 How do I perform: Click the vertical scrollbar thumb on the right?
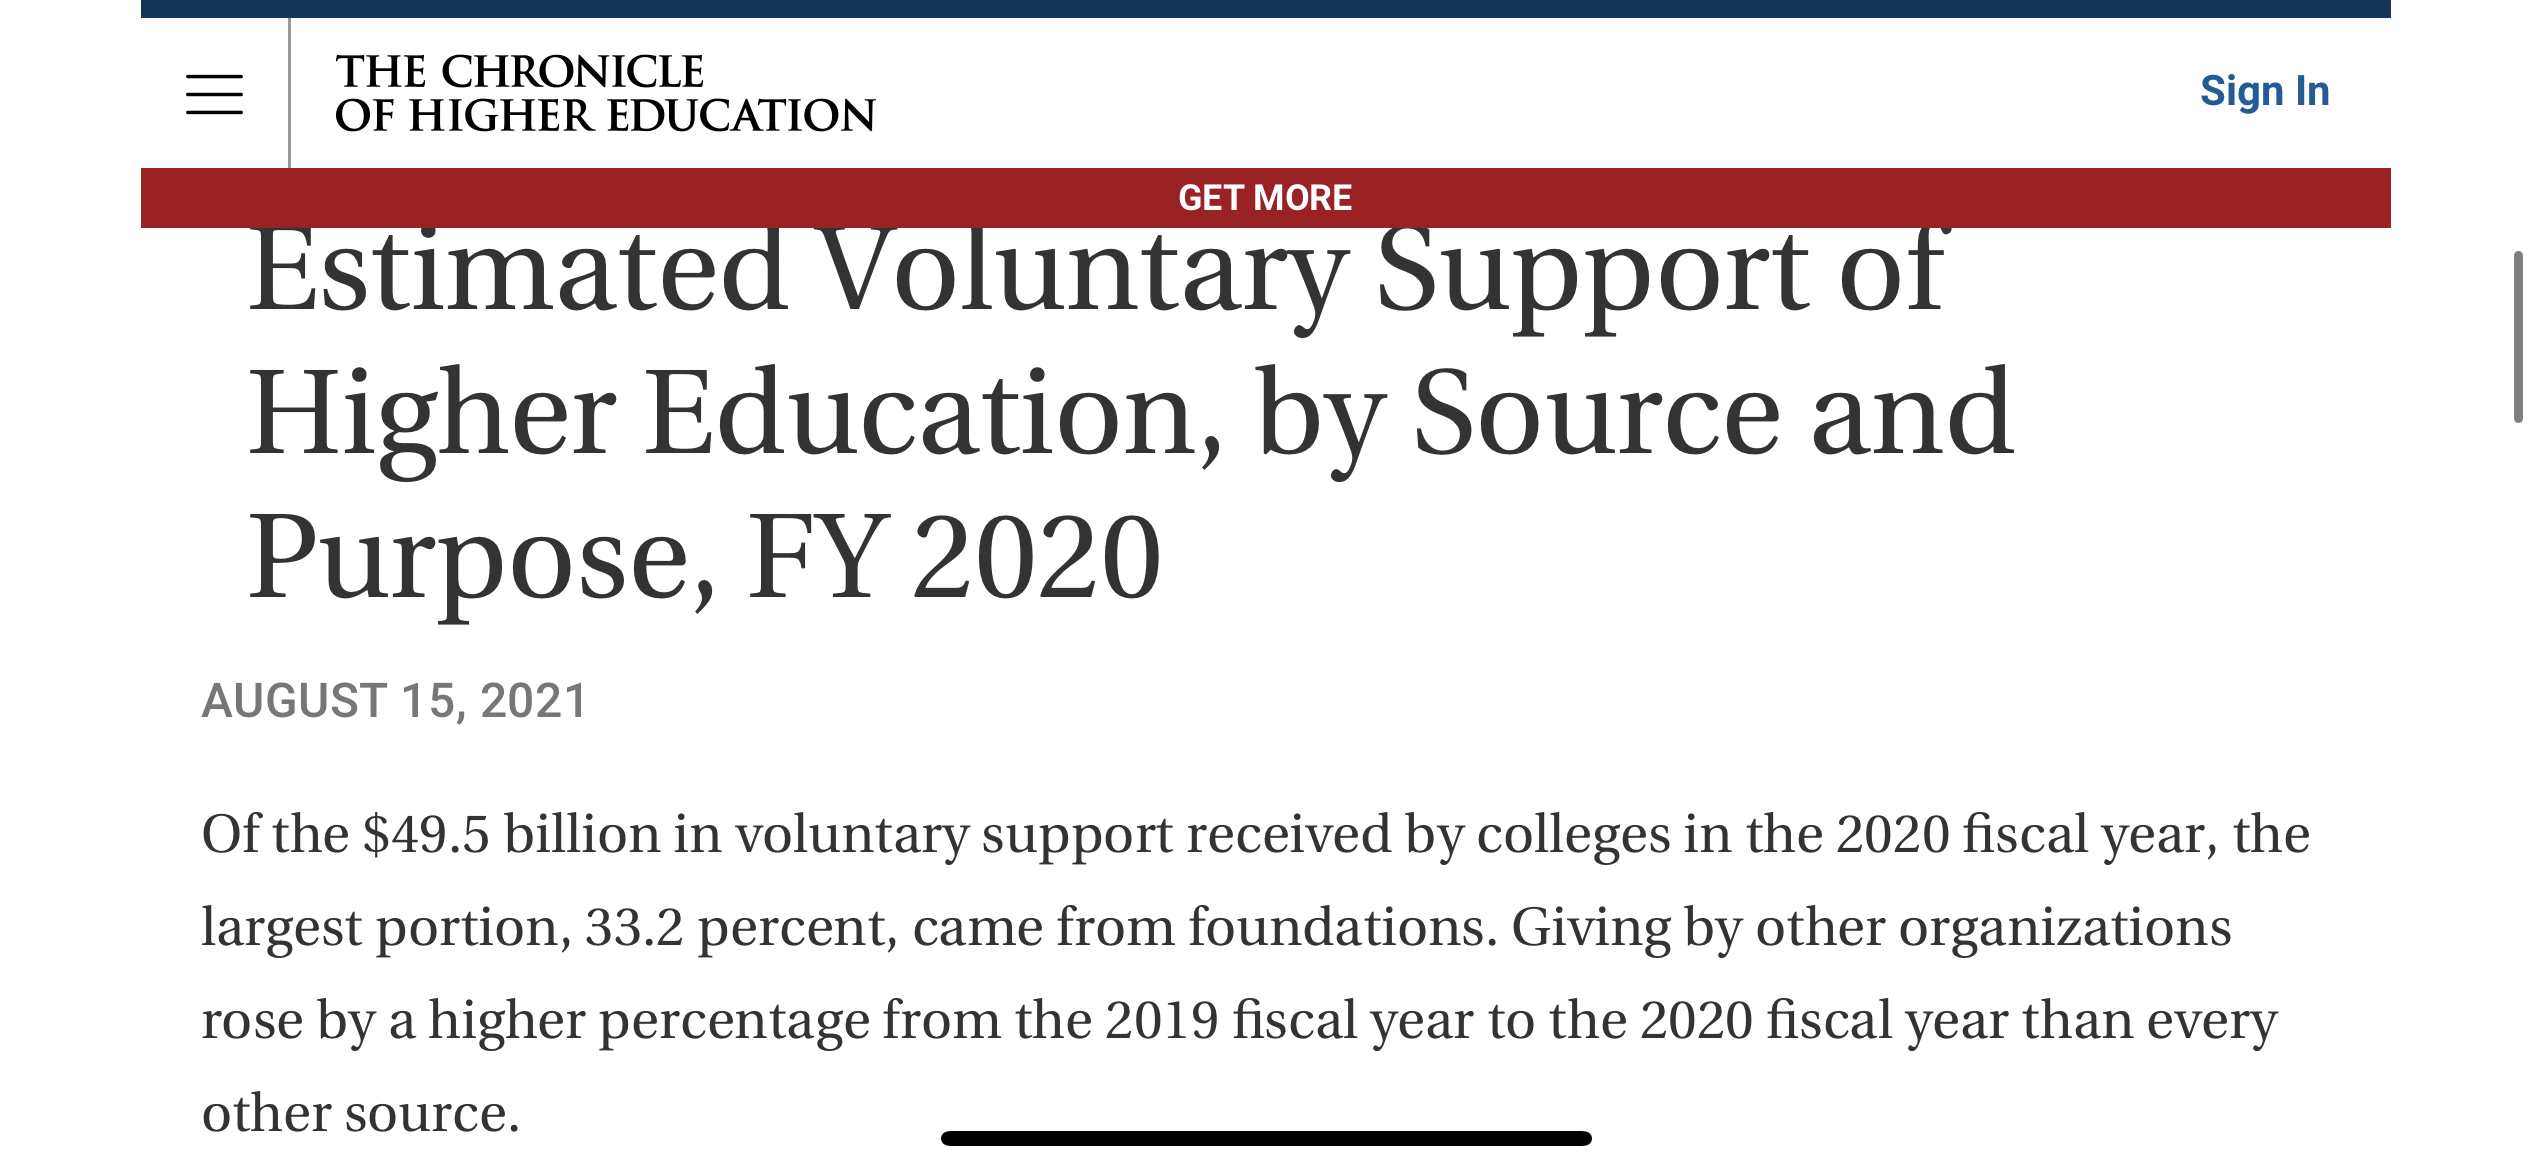coord(2518,337)
